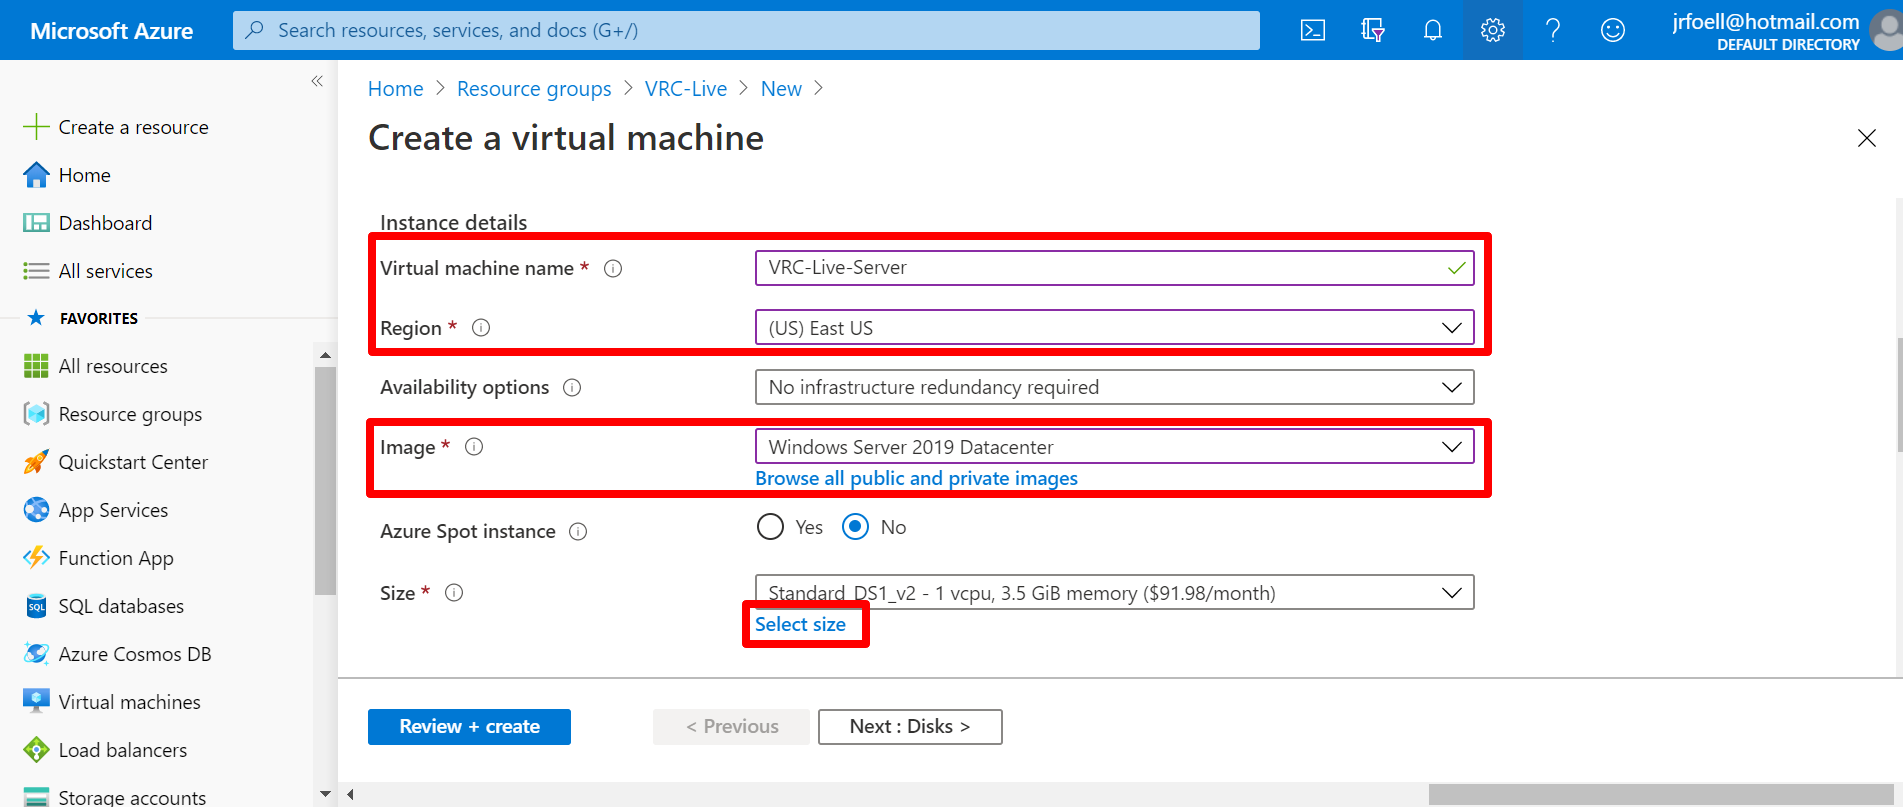Click the sidebar scroll down arrow
The image size is (1903, 807).
pos(325,794)
